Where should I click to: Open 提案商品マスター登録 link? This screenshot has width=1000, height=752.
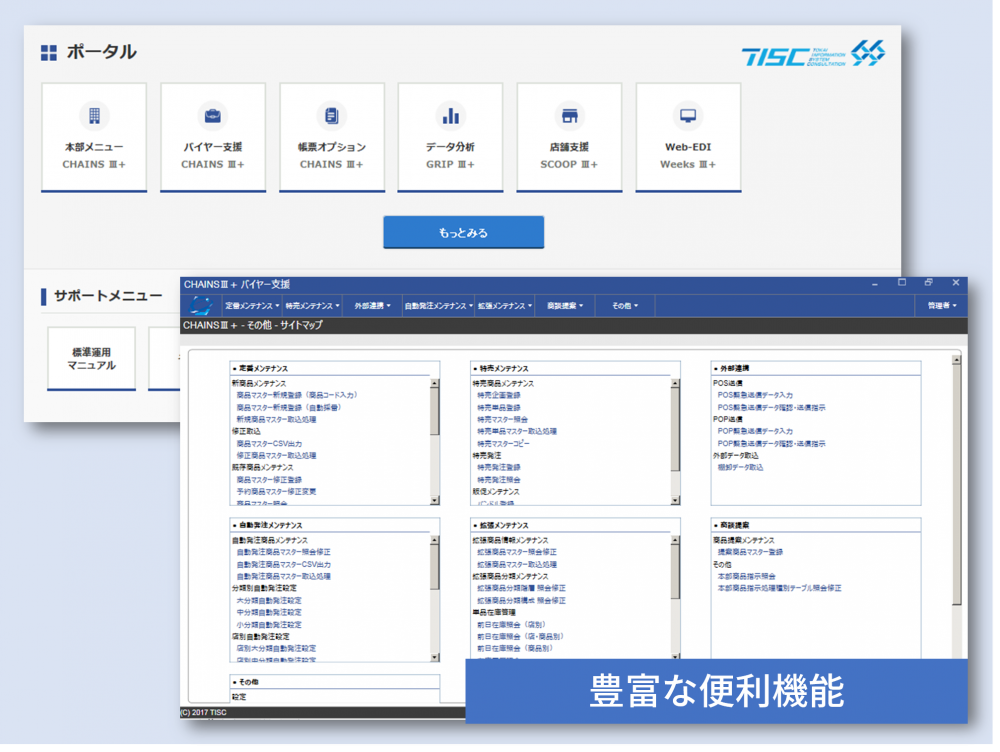click(751, 552)
